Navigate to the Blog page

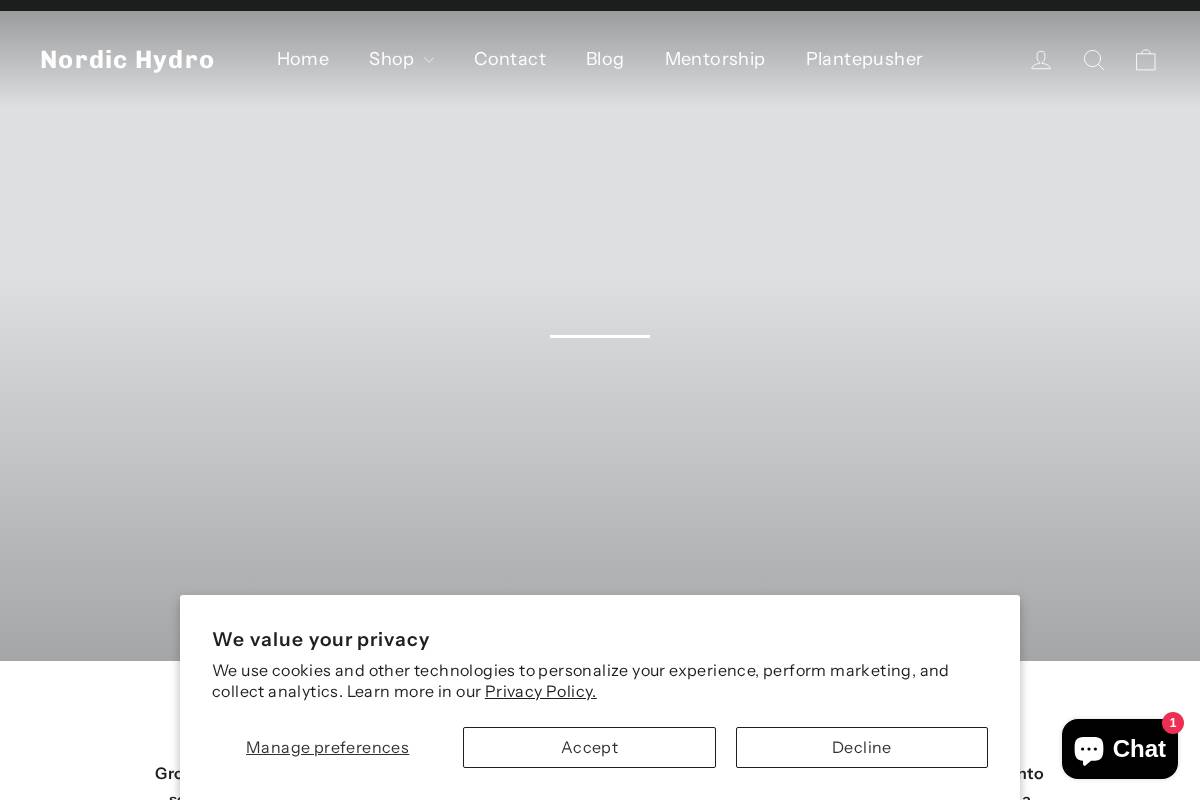point(605,59)
